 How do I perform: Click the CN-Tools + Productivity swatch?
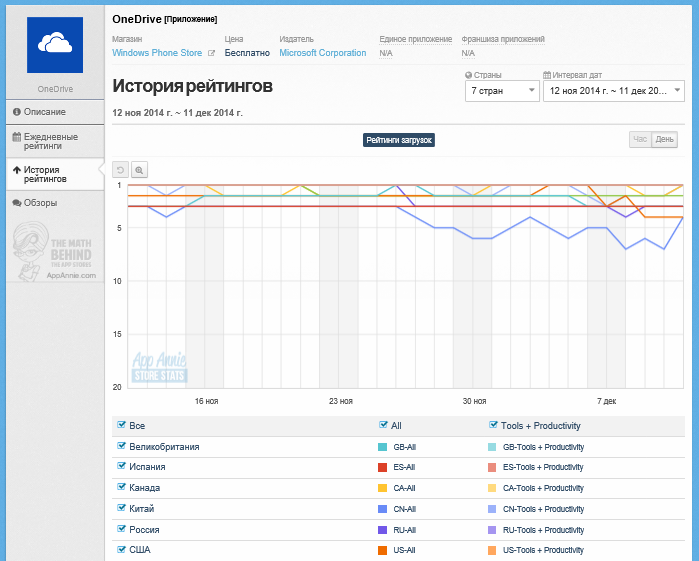pyautogui.click(x=492, y=509)
